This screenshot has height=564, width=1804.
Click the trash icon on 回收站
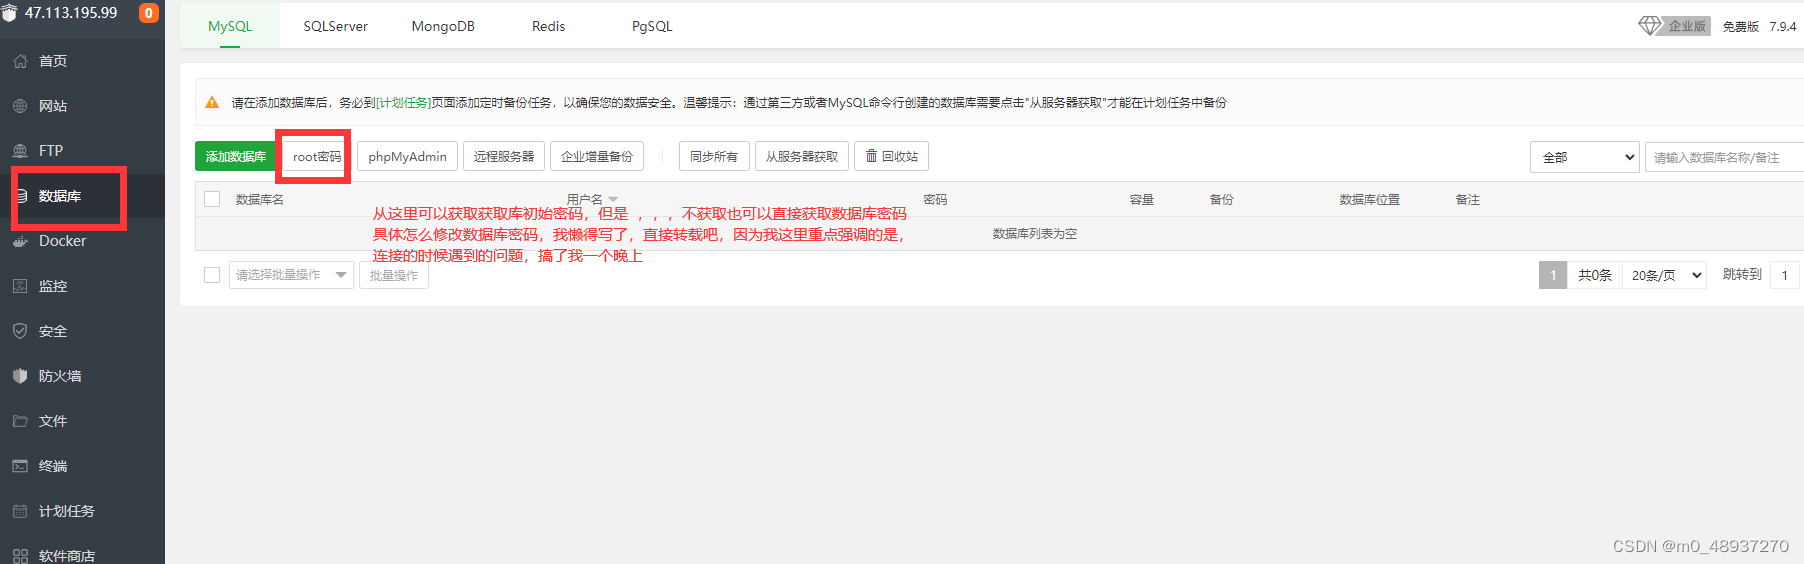coord(871,156)
